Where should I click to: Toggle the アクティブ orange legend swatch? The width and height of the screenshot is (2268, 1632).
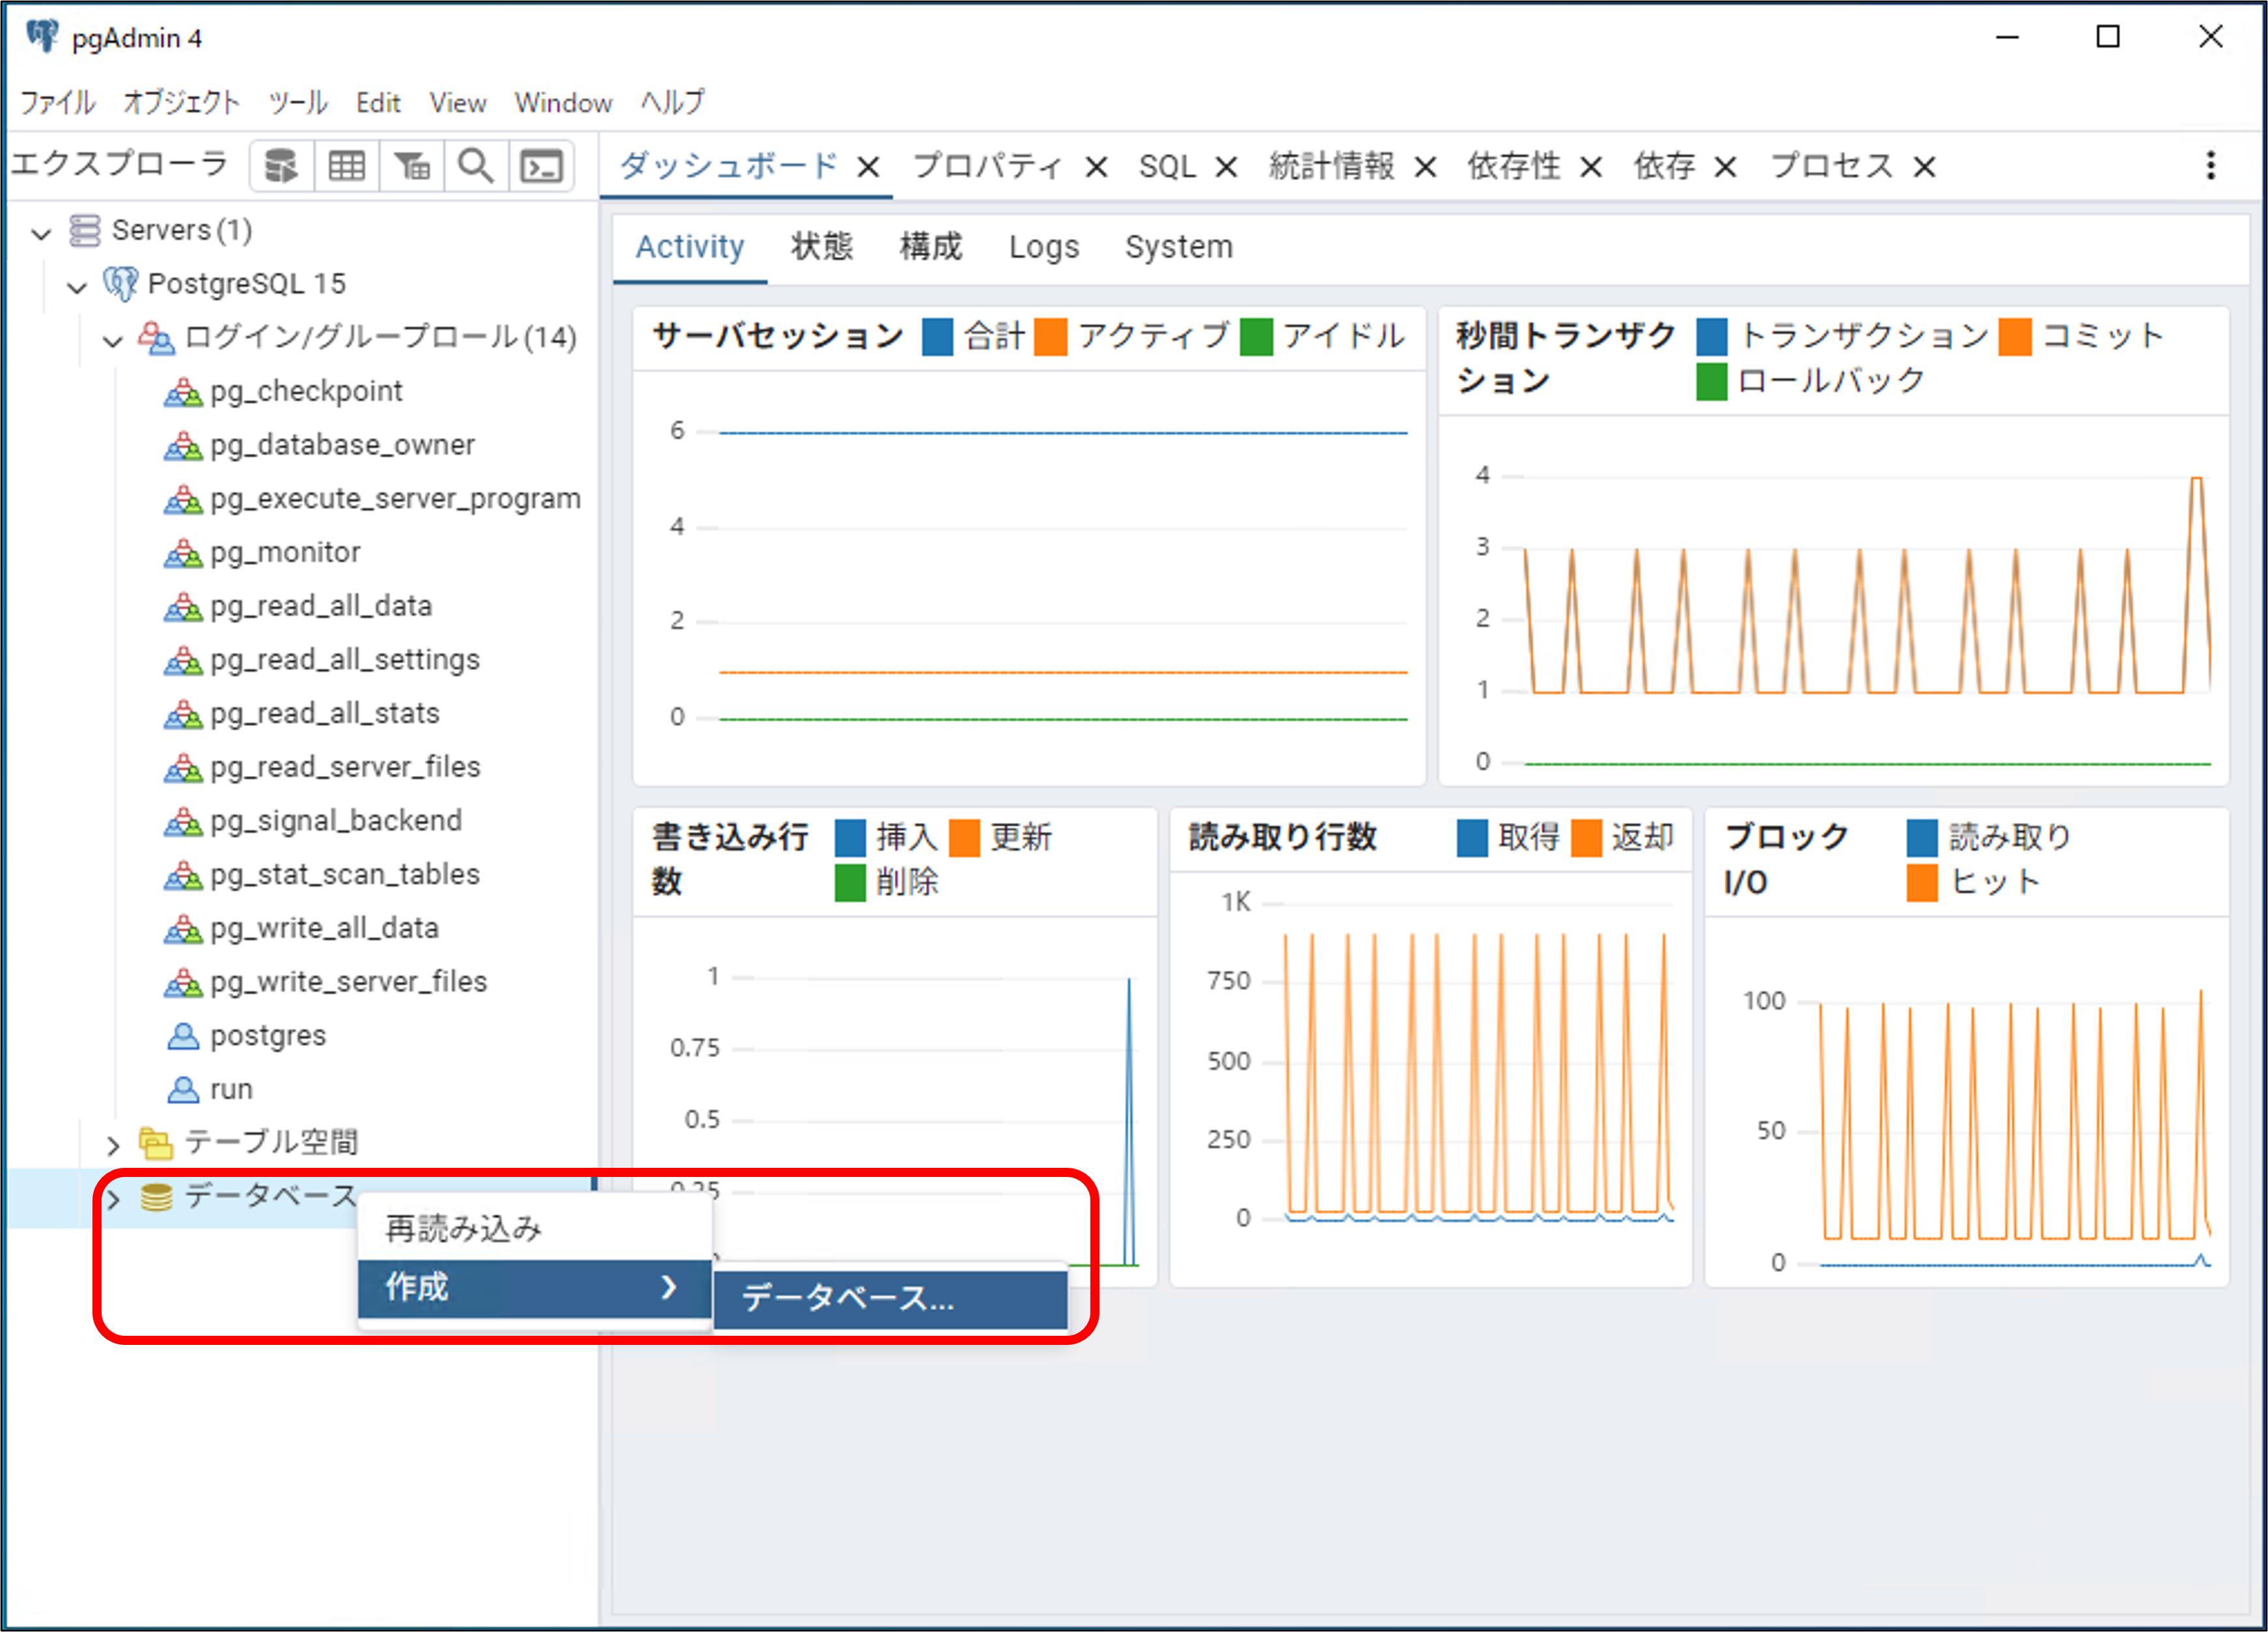(1050, 337)
